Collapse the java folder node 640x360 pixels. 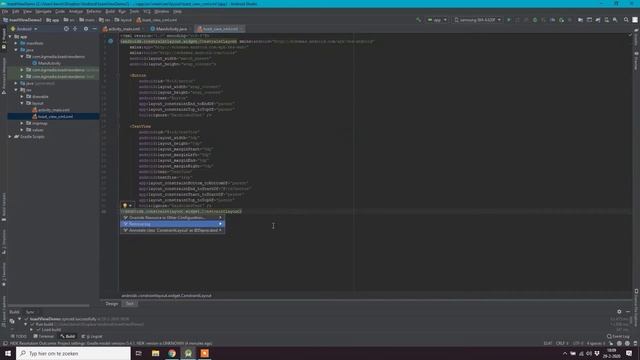click(16, 50)
